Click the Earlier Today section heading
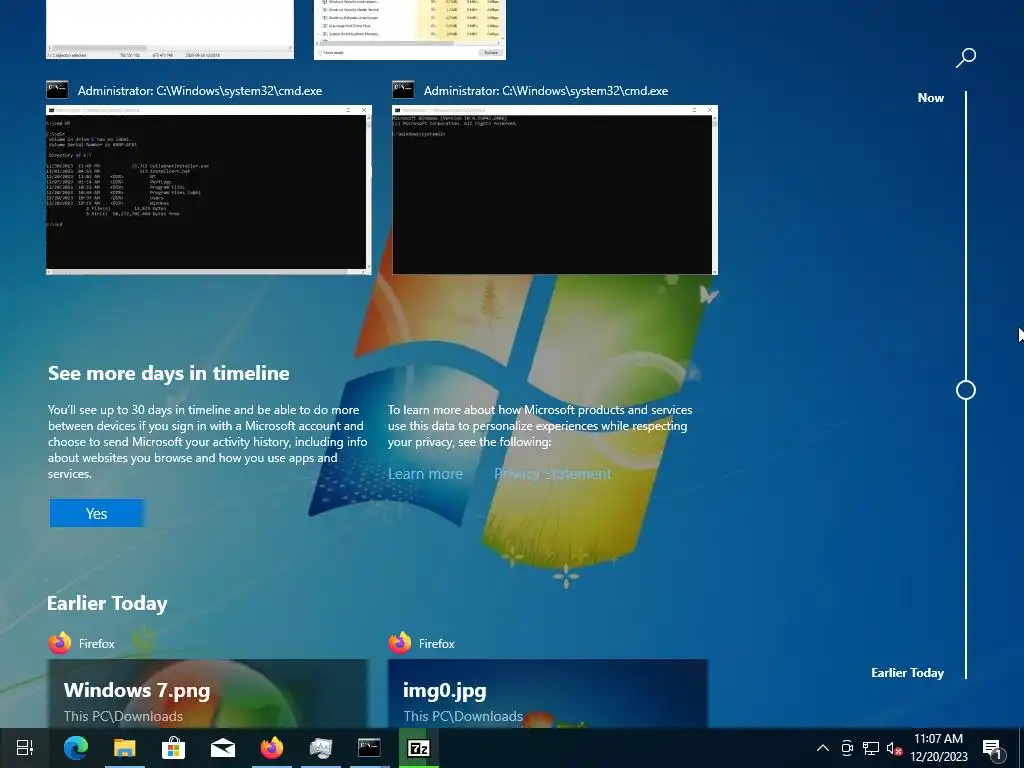 tap(107, 603)
